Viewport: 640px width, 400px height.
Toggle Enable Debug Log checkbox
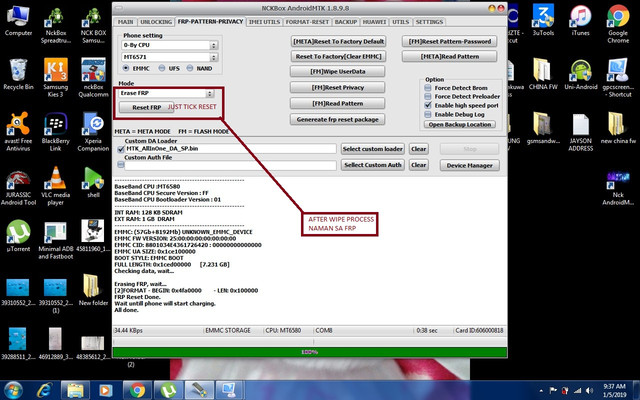click(428, 114)
